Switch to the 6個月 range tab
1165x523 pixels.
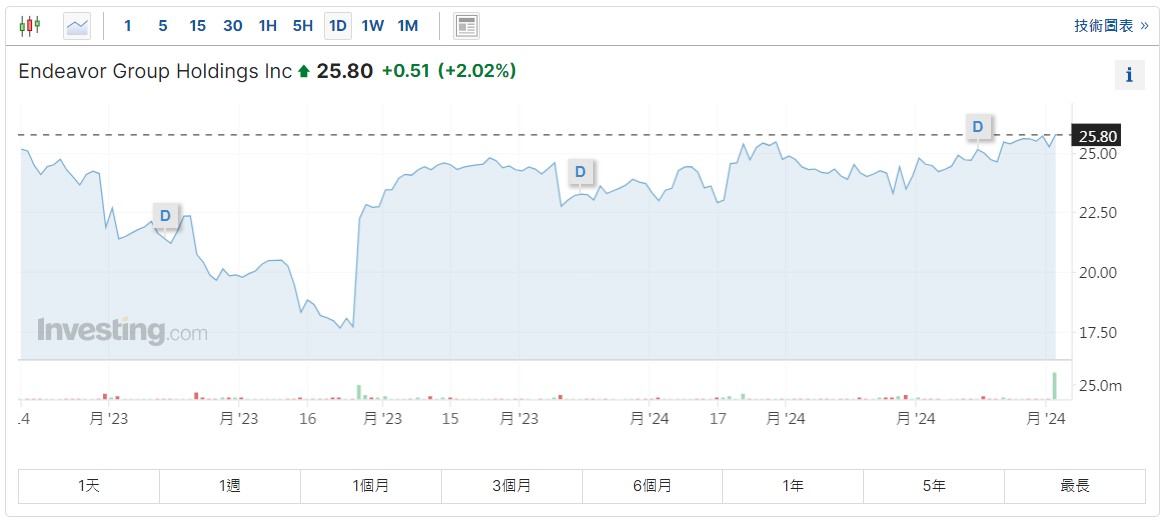(x=652, y=486)
